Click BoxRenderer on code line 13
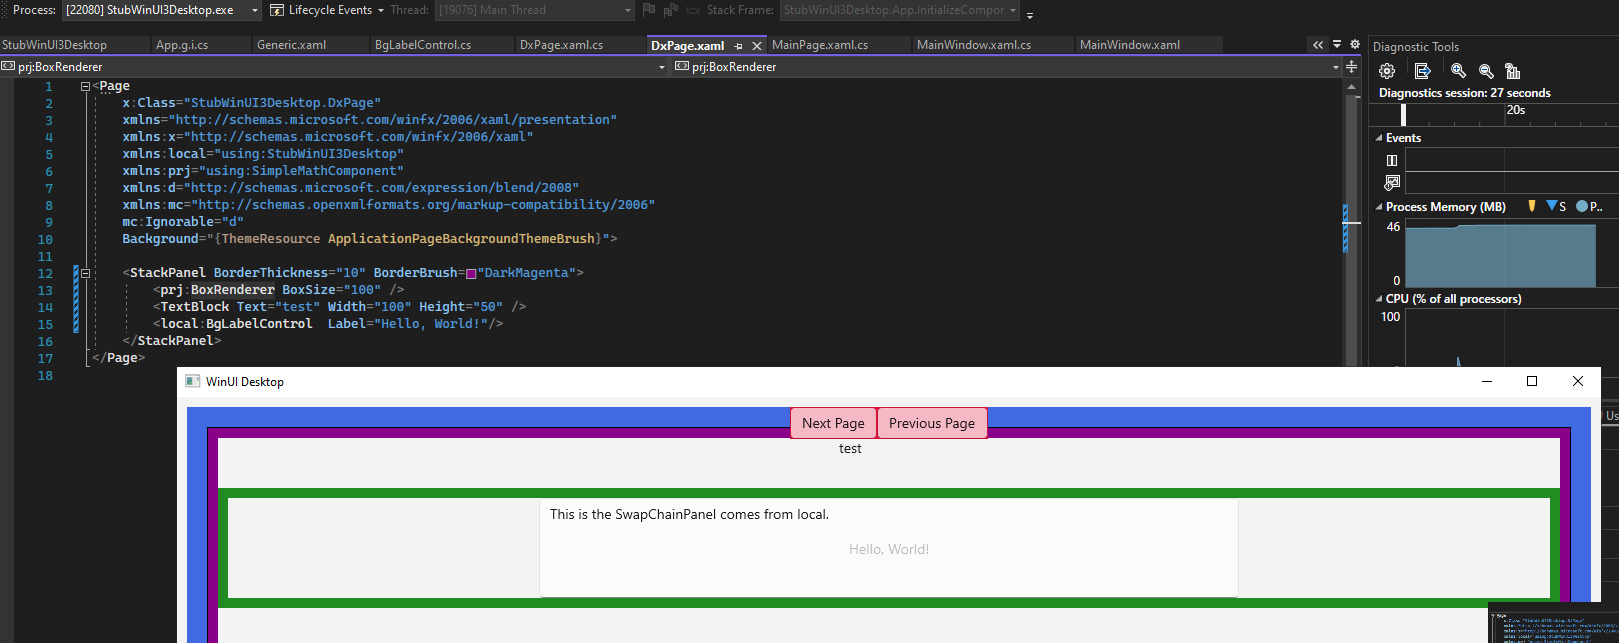The width and height of the screenshot is (1619, 643). click(233, 290)
